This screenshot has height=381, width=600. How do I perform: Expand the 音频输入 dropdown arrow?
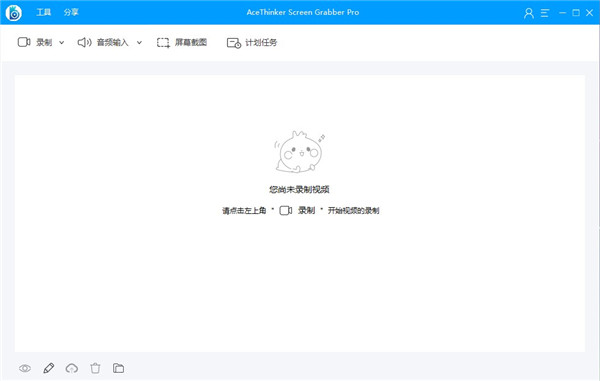pyautogui.click(x=139, y=42)
